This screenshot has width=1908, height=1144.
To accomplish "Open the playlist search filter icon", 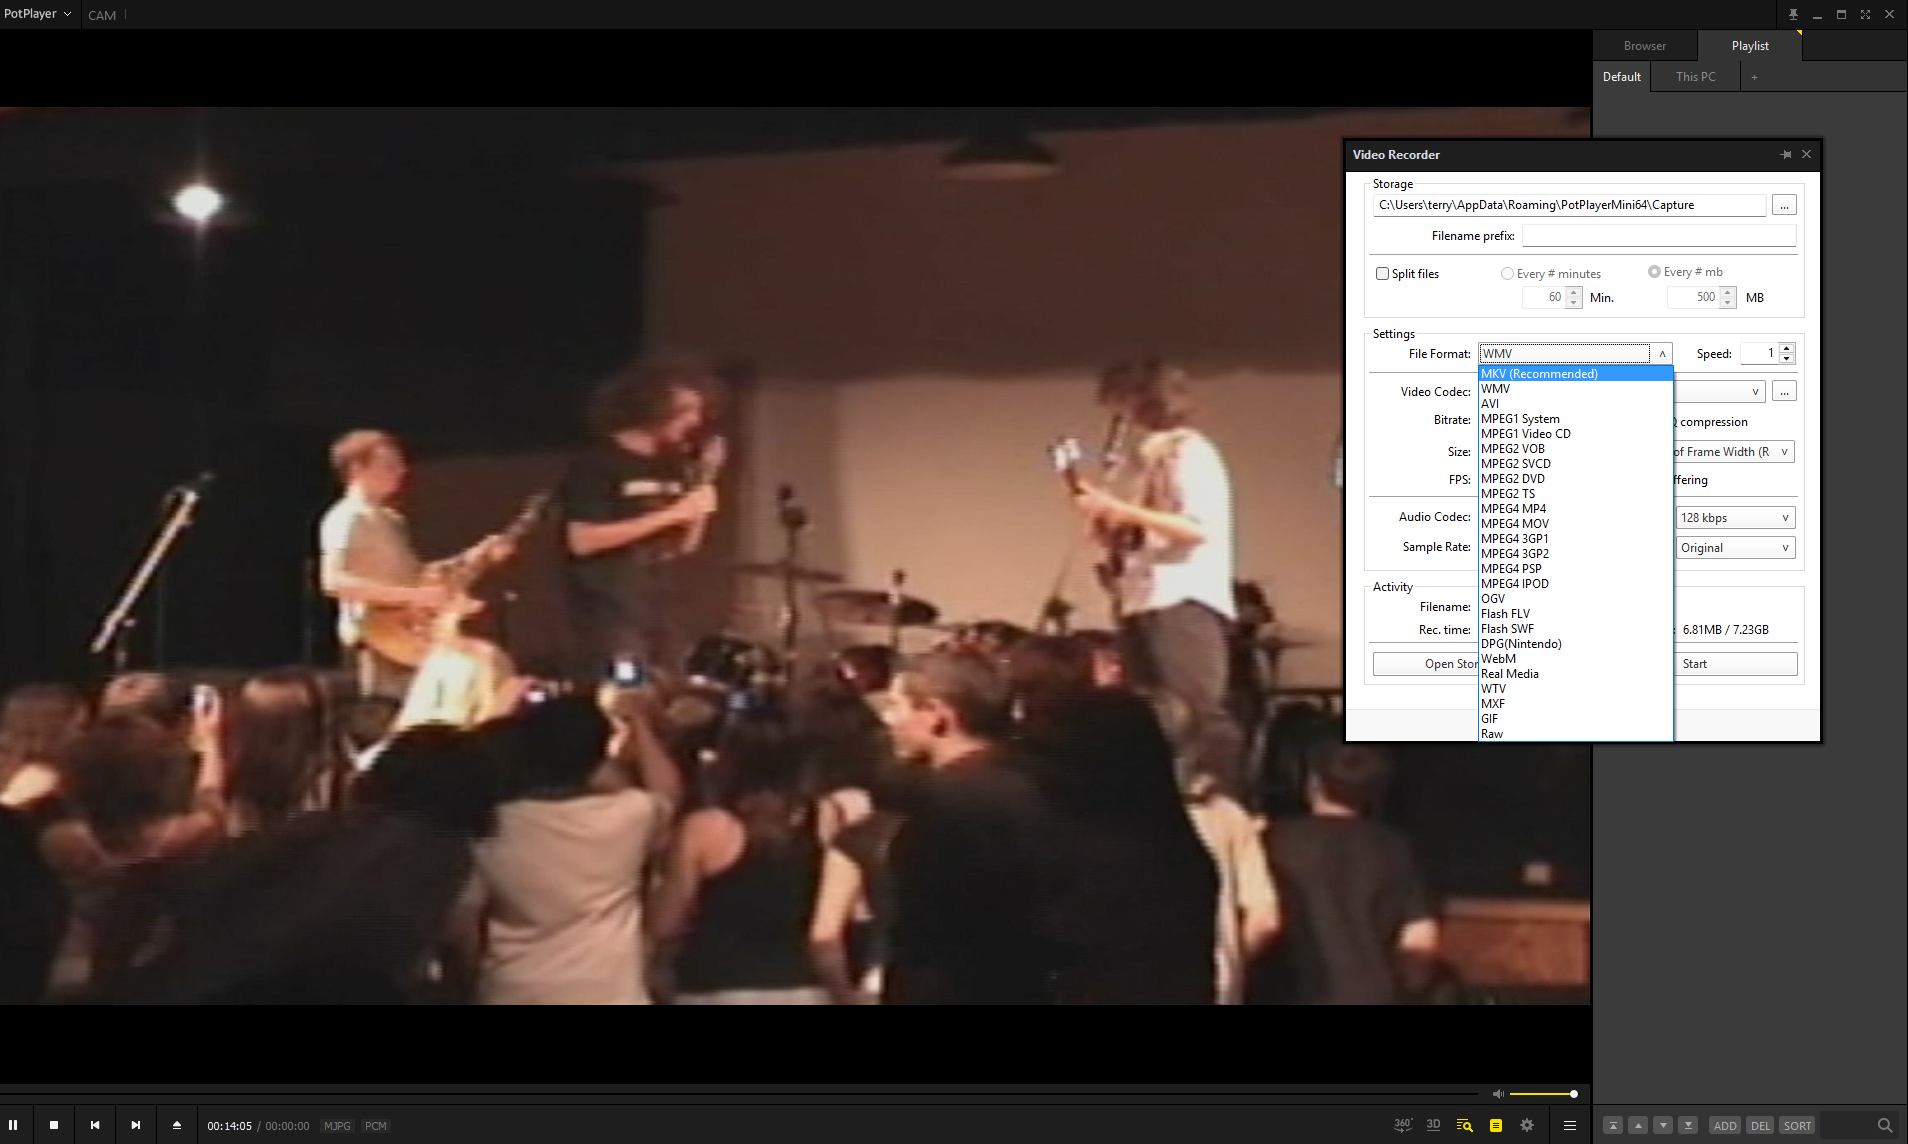I will point(1464,1124).
